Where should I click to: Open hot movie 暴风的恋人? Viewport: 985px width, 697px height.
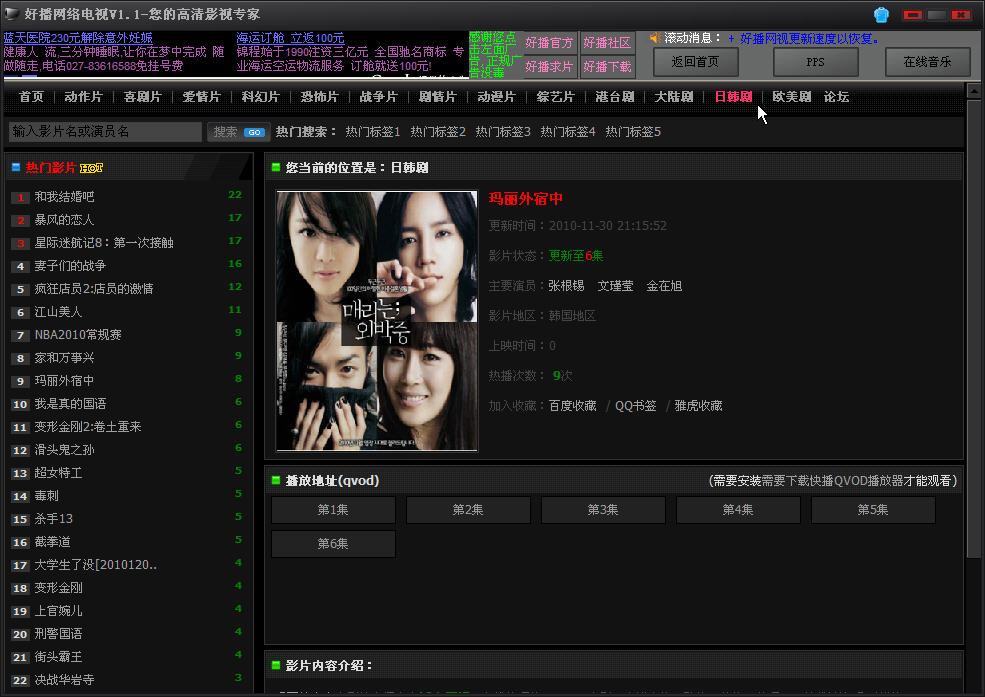[x=64, y=220]
